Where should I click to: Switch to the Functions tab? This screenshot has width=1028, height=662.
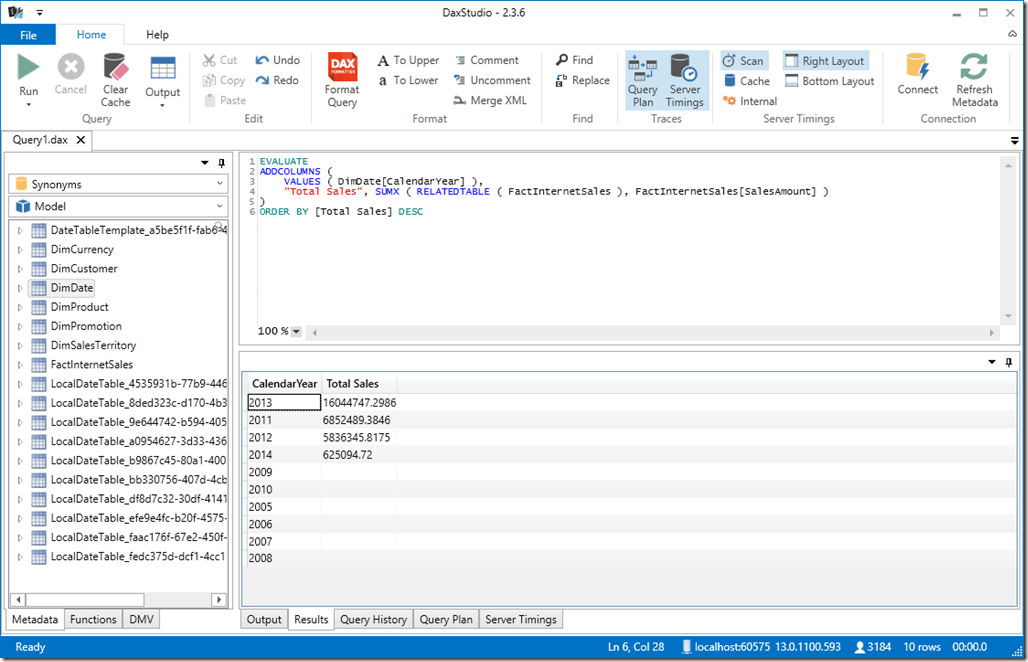tap(93, 618)
